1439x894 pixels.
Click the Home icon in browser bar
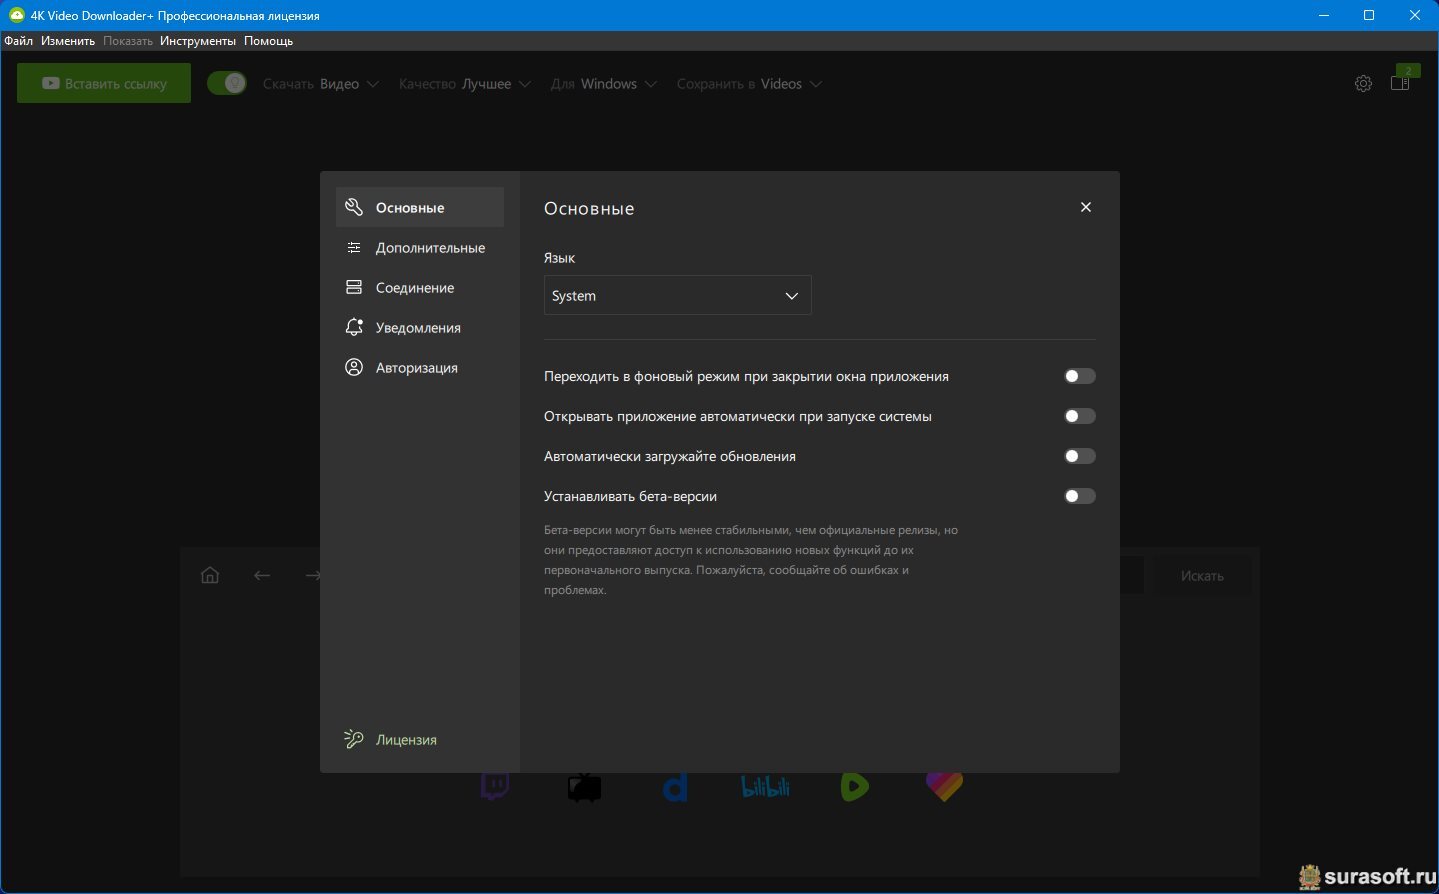(210, 575)
